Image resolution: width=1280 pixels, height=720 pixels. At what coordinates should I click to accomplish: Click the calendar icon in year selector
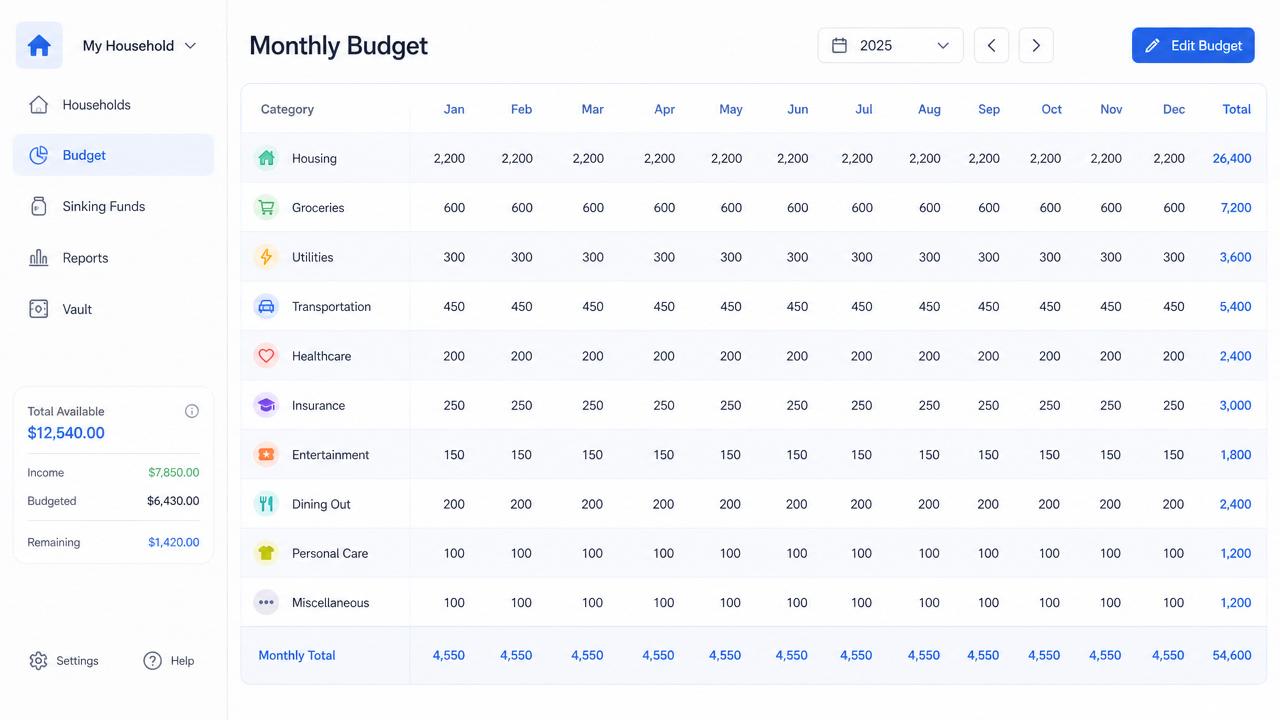[840, 45]
